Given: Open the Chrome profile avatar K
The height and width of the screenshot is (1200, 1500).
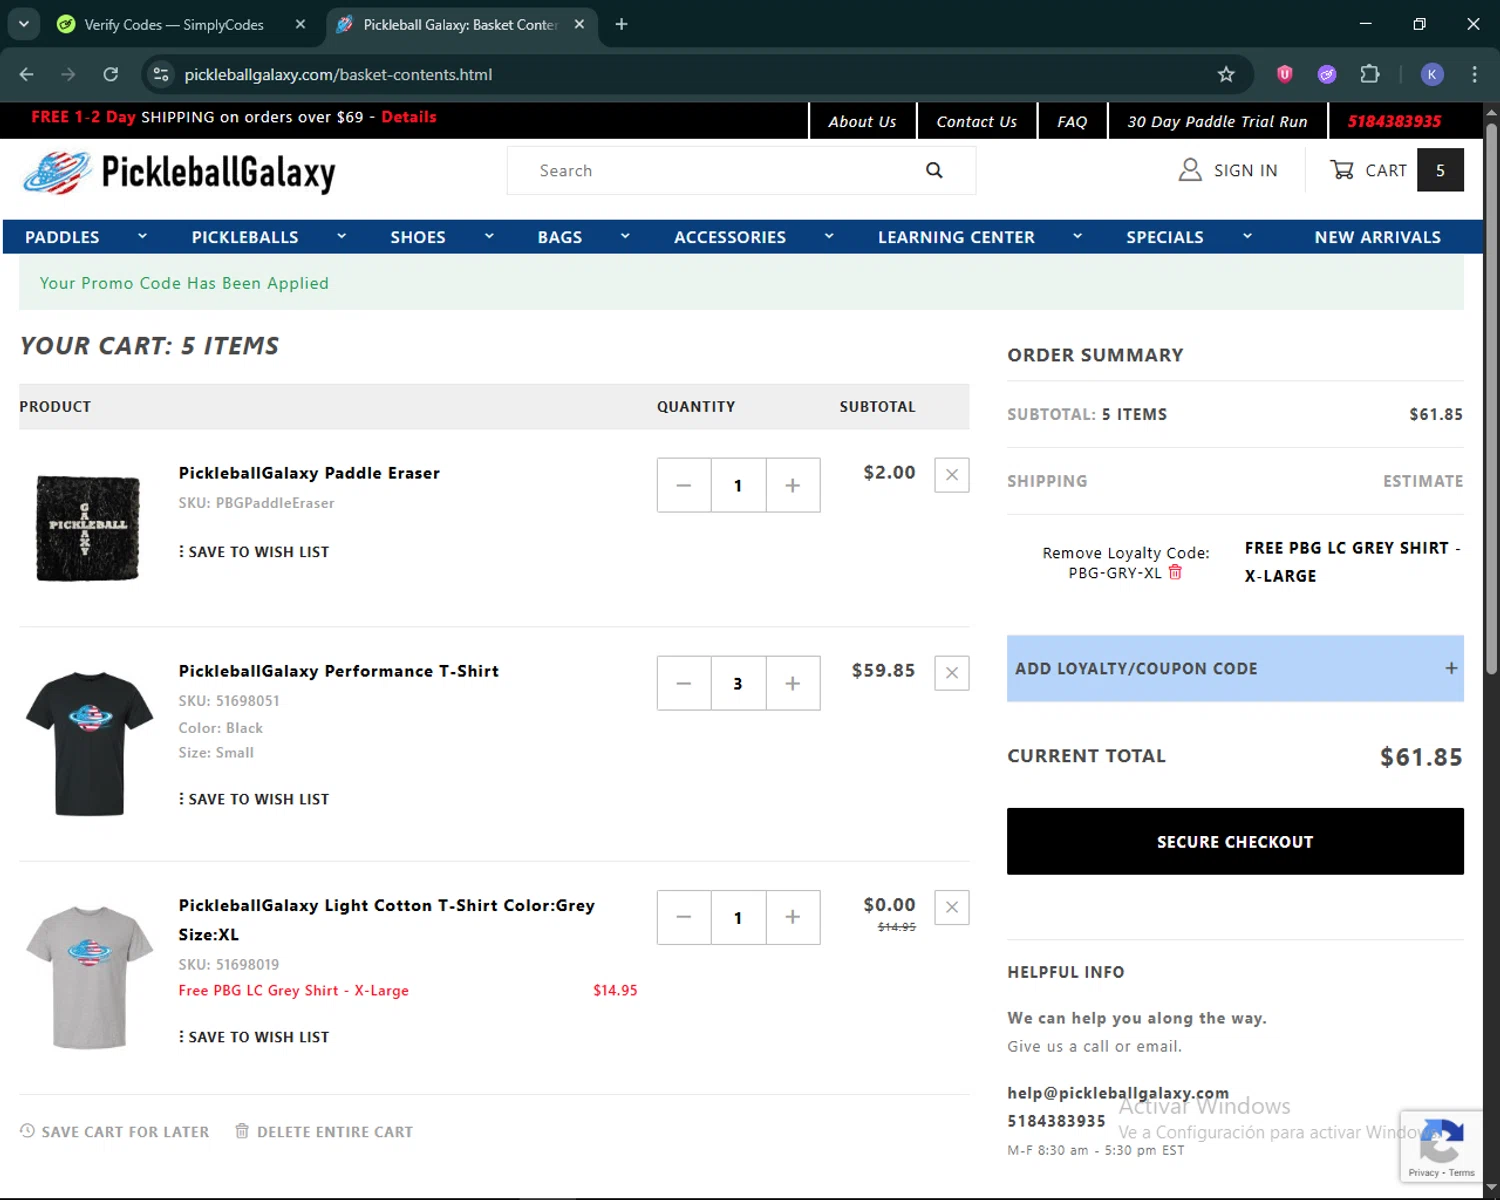Looking at the screenshot, I should pyautogui.click(x=1432, y=74).
